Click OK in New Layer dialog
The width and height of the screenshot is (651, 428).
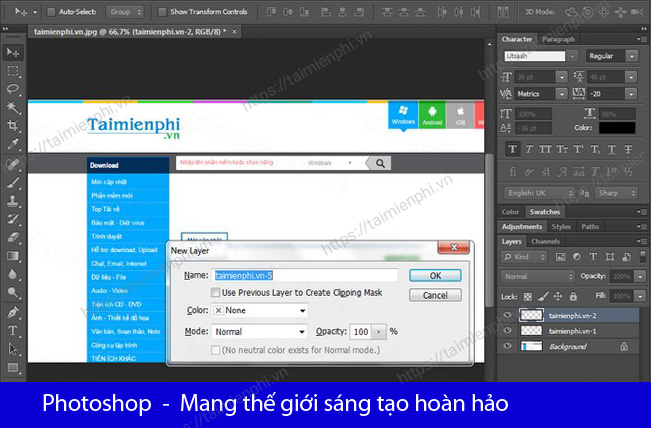(435, 276)
